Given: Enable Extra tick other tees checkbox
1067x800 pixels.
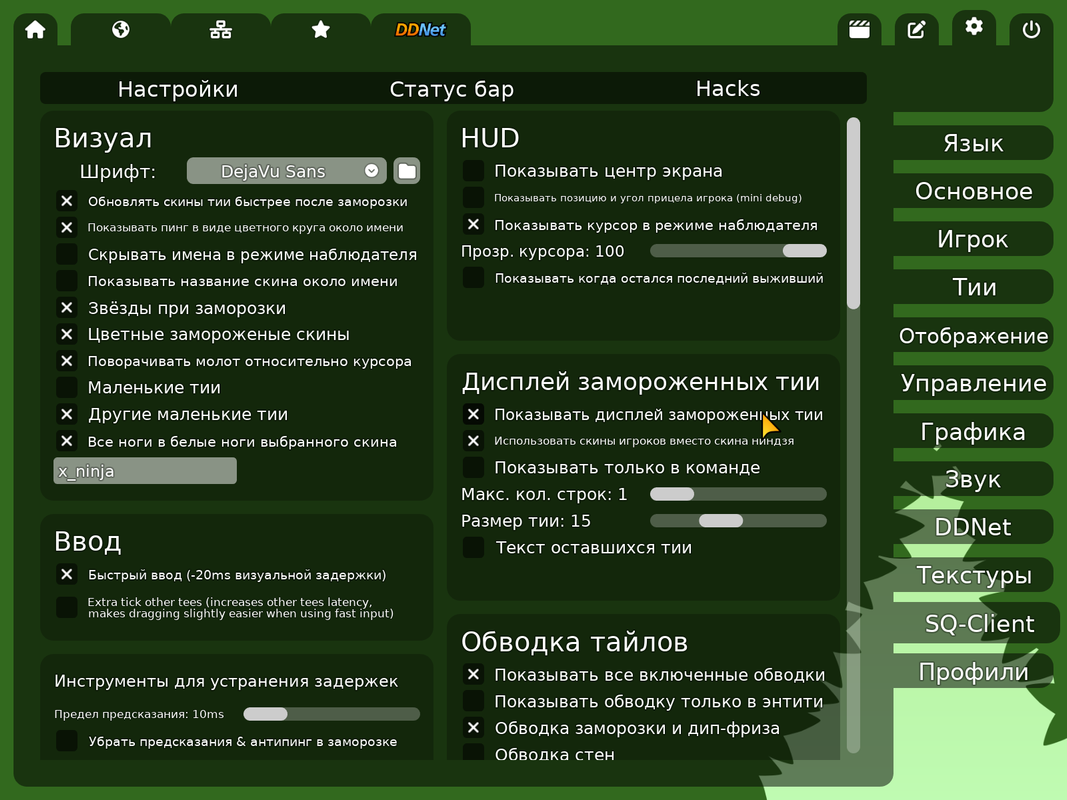Looking at the screenshot, I should pyautogui.click(x=67, y=607).
